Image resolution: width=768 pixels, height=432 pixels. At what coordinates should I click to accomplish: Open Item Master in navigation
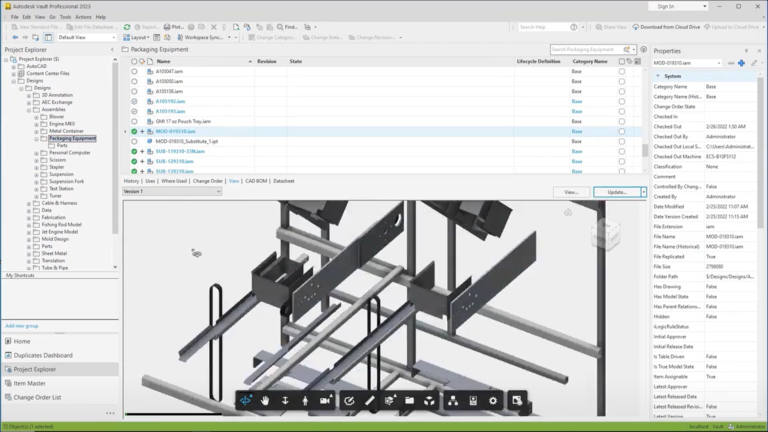29,384
